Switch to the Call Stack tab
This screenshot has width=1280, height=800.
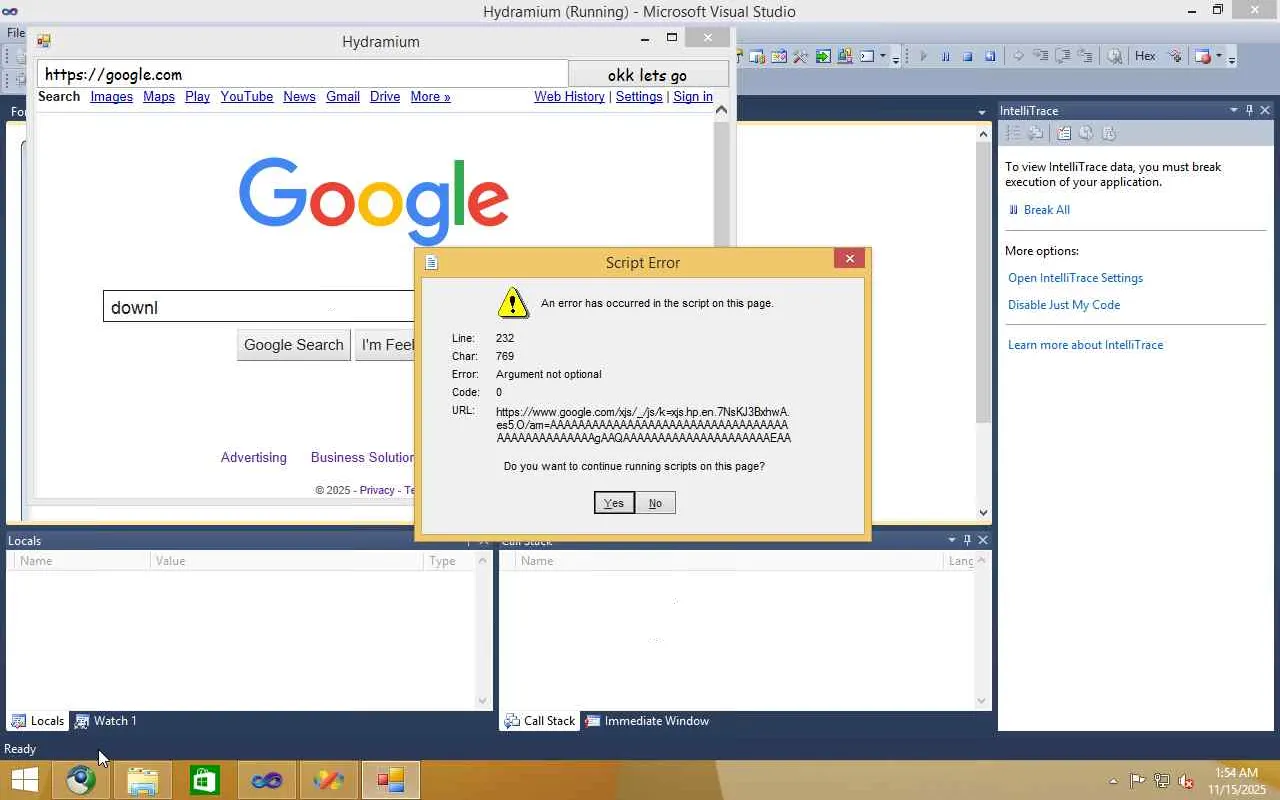pos(540,721)
